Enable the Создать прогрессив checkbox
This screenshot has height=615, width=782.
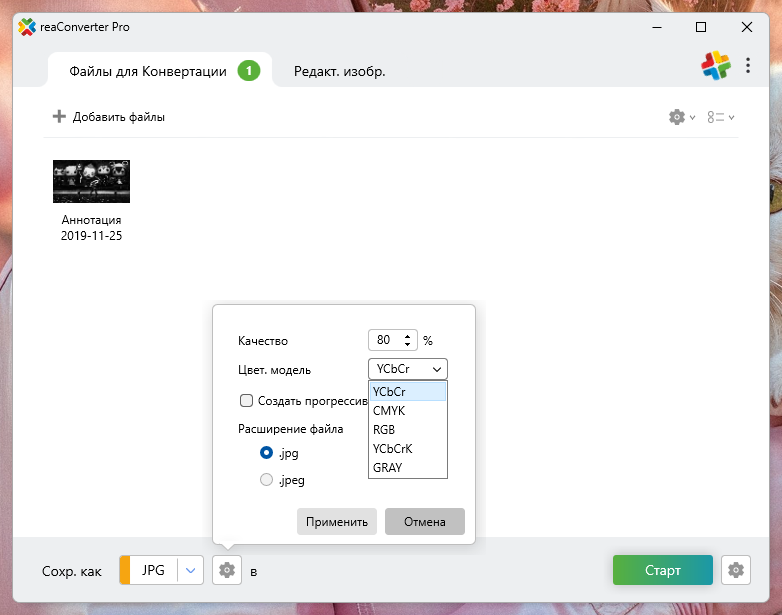(246, 400)
